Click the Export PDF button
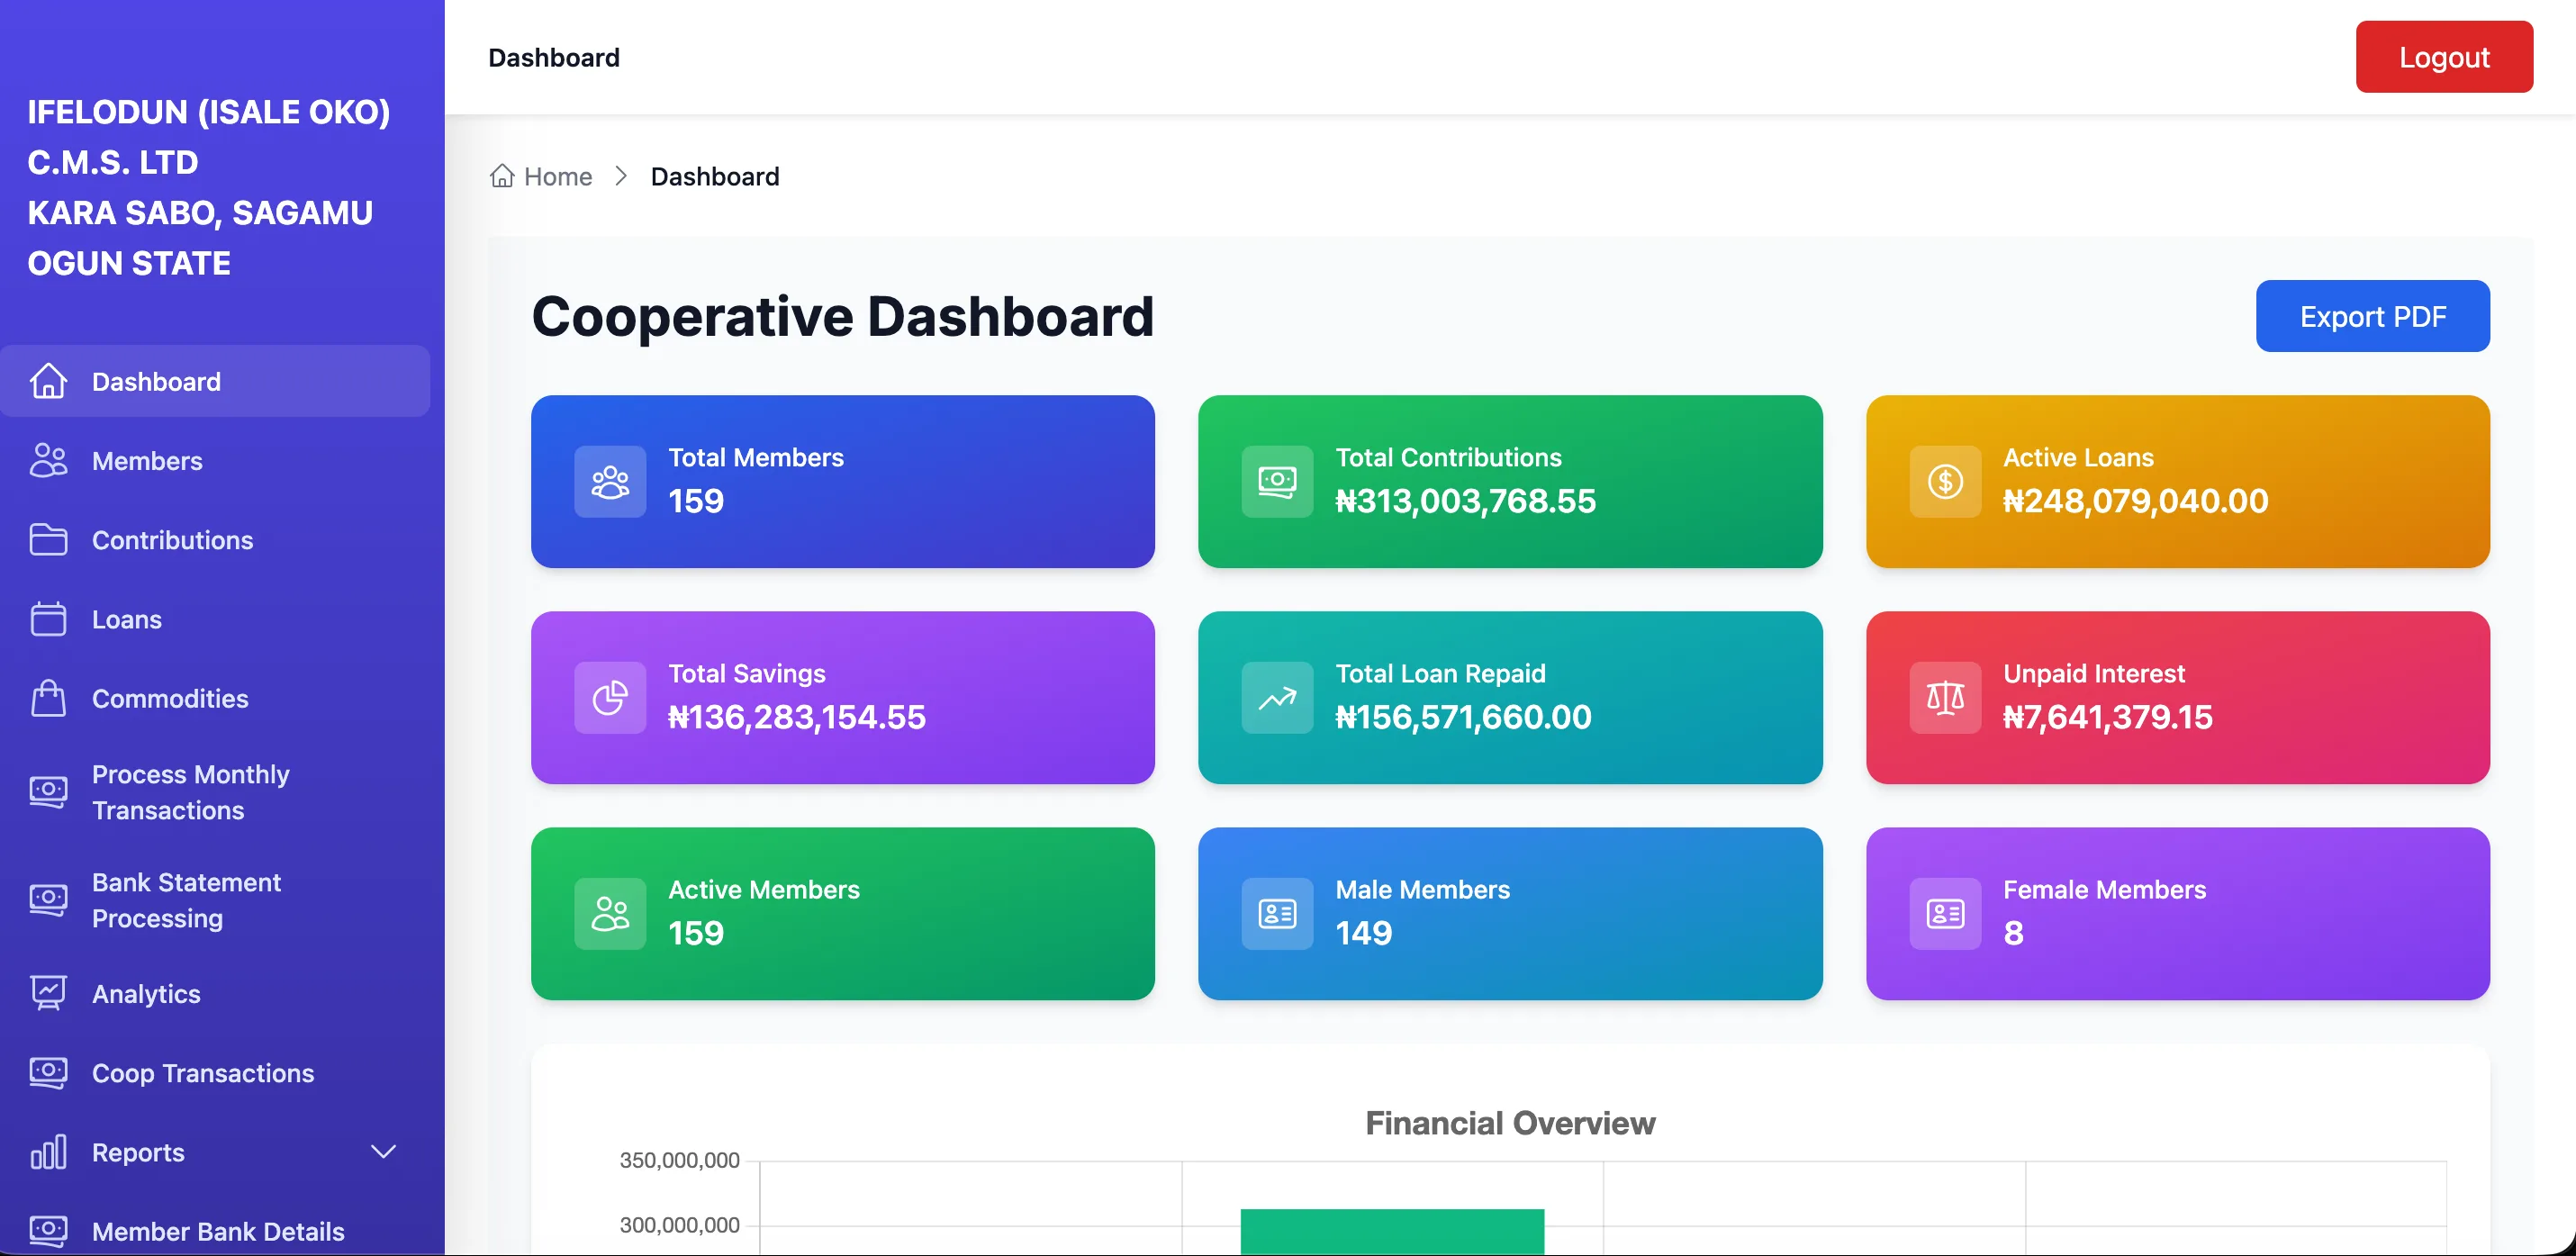The image size is (2576, 1256). coord(2372,316)
